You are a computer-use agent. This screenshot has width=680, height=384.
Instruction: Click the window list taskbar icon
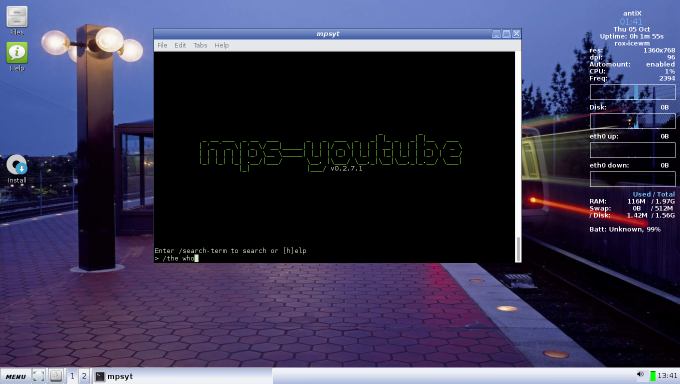point(56,376)
